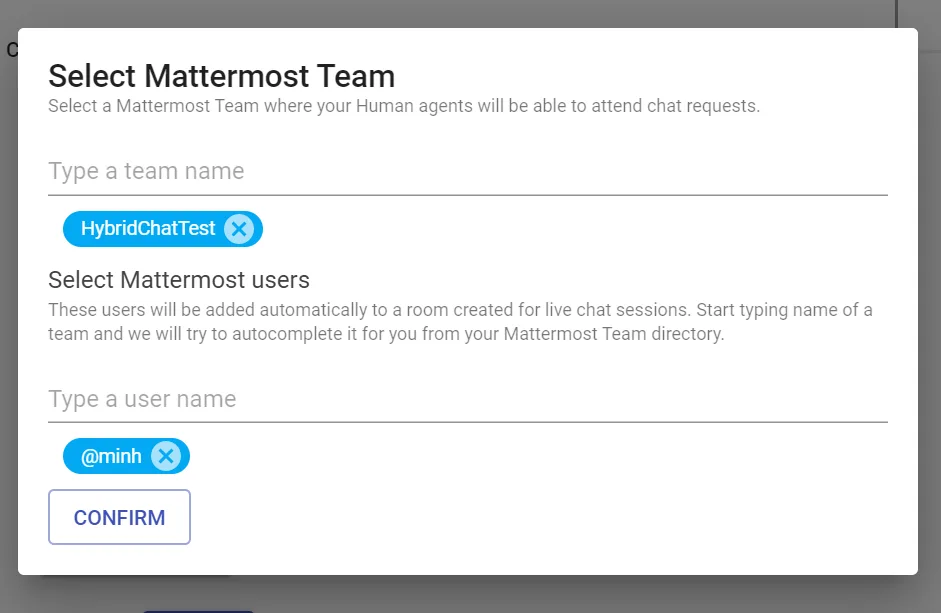
Task: Click the description beginning 'Select a Mattermost Team where'
Action: 404,106
